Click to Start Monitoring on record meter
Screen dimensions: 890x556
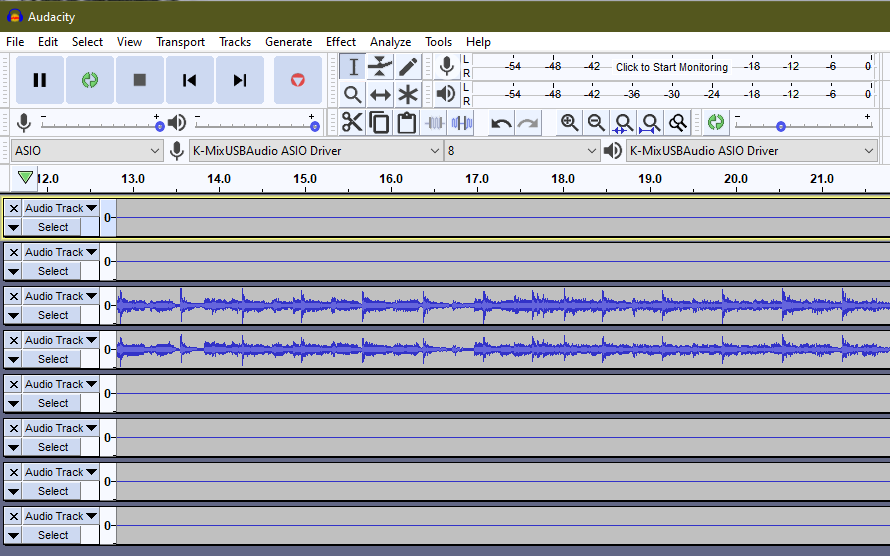[x=671, y=67]
